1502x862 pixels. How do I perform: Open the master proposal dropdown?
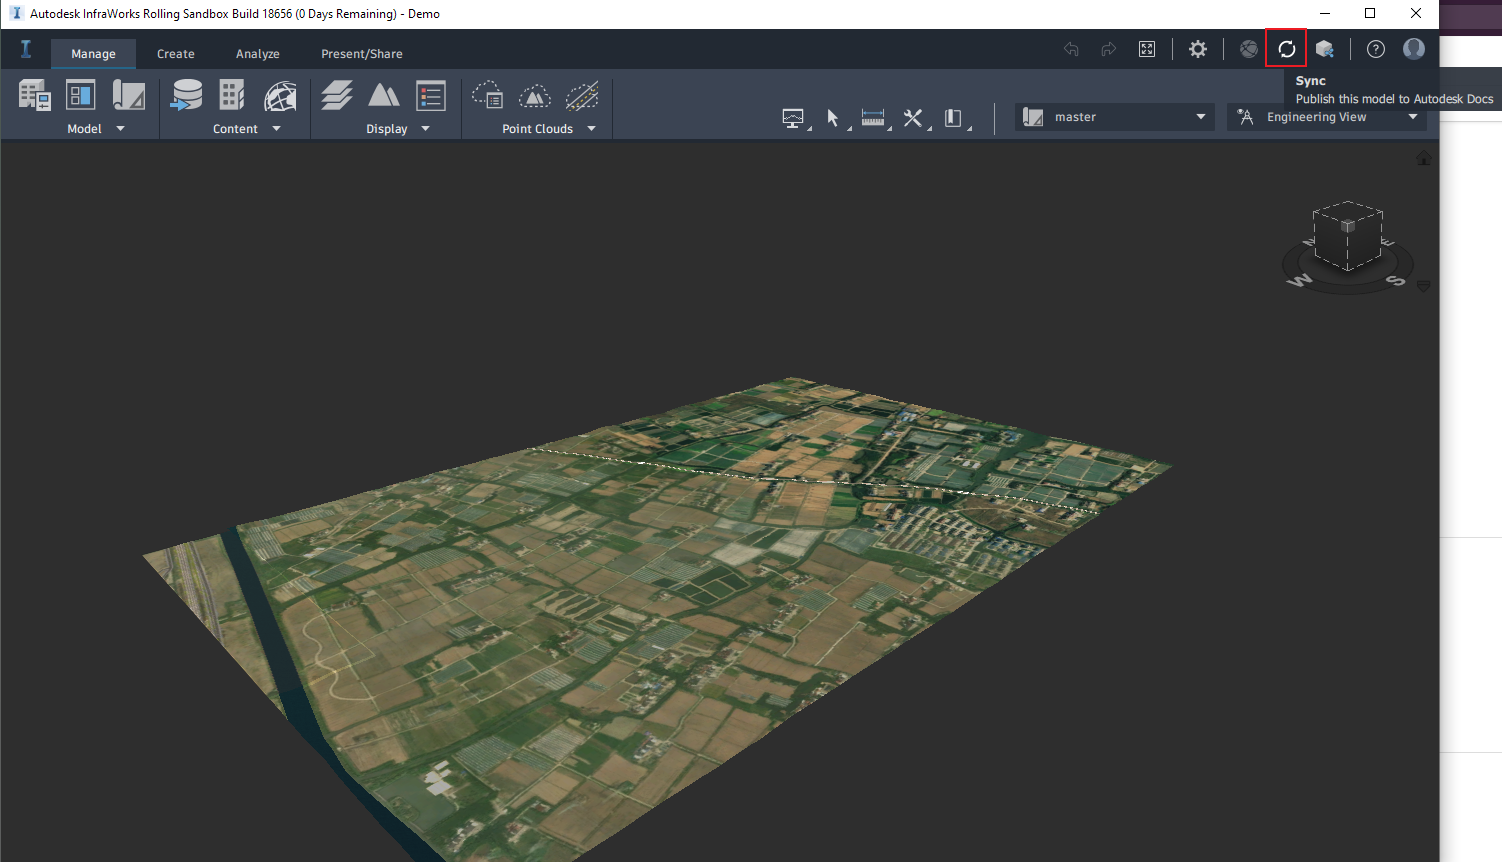tap(1114, 117)
